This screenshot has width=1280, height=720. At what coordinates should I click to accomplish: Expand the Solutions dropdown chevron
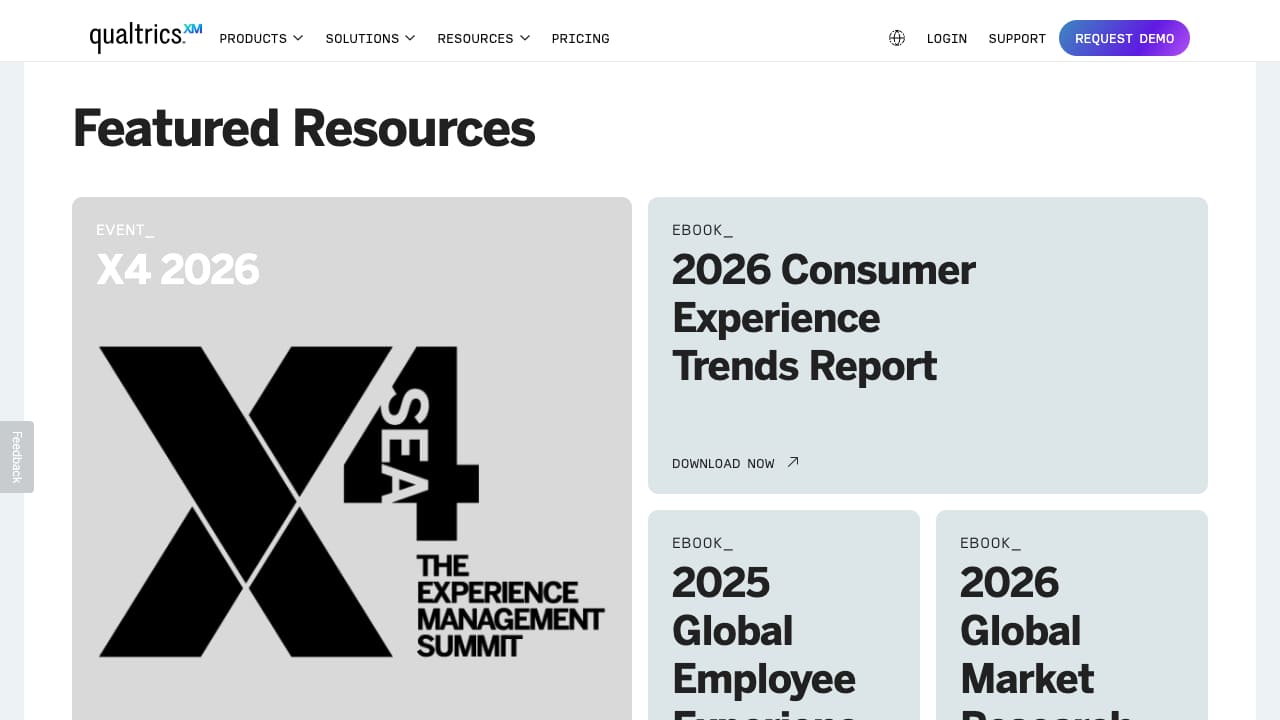click(410, 38)
